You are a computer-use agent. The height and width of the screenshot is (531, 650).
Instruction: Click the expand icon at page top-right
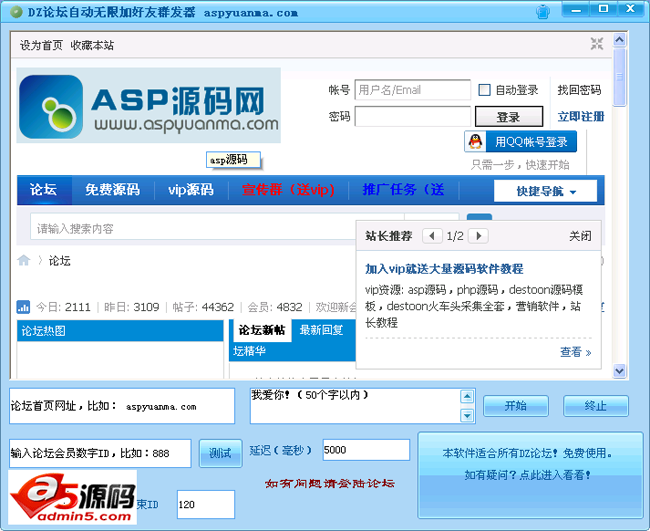tap(596, 43)
